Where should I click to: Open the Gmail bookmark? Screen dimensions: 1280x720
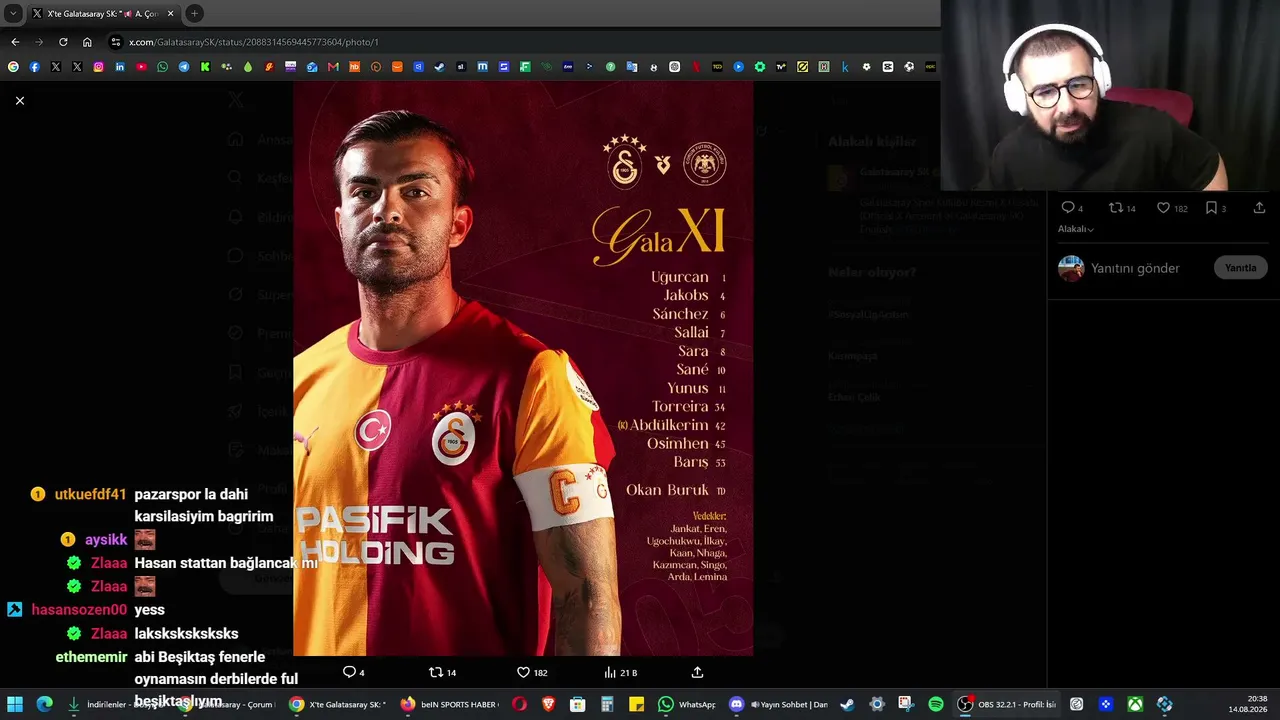(x=333, y=67)
